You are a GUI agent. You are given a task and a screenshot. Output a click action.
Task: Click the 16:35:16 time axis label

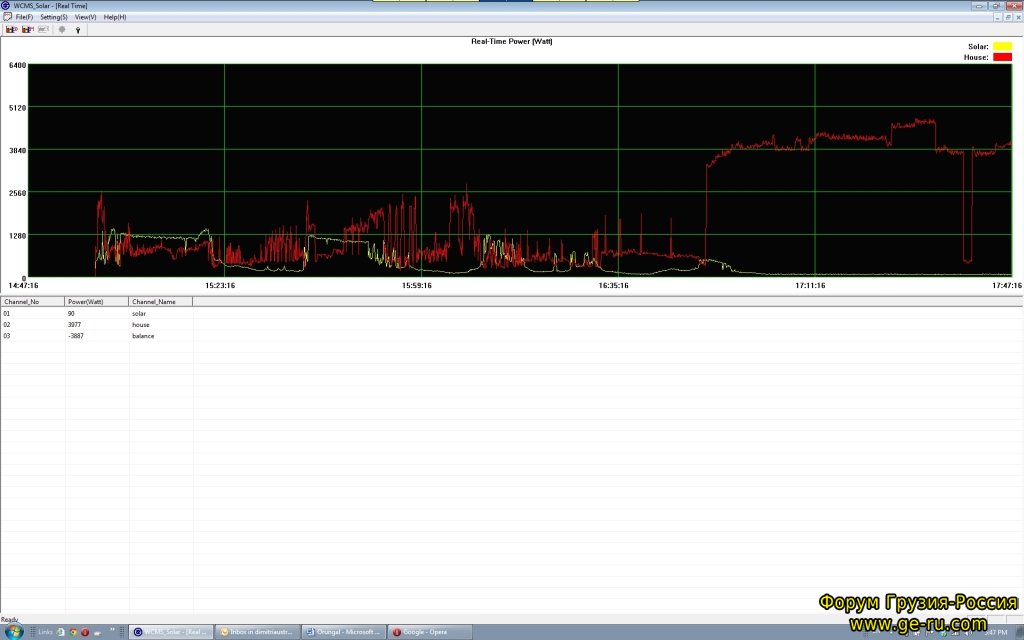614,285
